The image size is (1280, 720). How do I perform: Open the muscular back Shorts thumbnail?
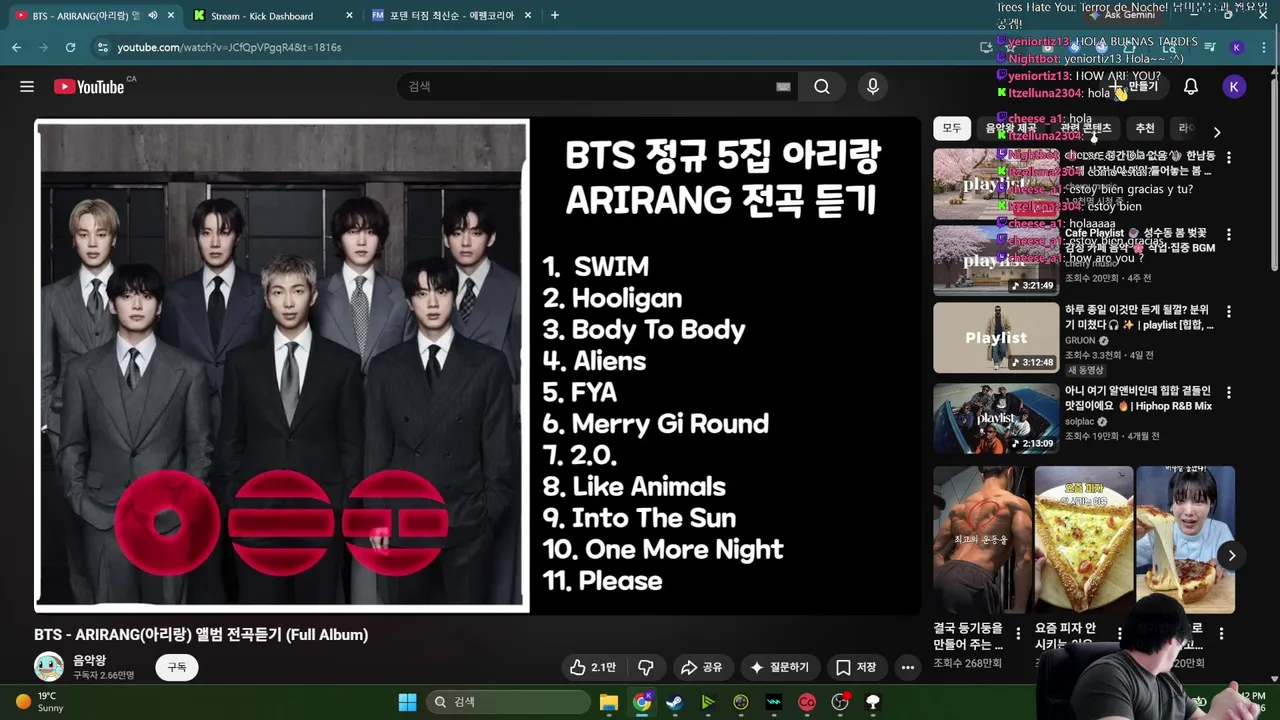(x=982, y=540)
